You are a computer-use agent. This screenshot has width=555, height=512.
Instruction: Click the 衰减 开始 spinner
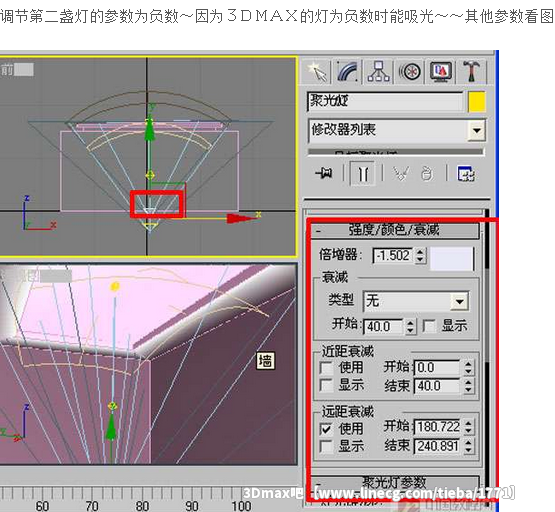point(410,326)
